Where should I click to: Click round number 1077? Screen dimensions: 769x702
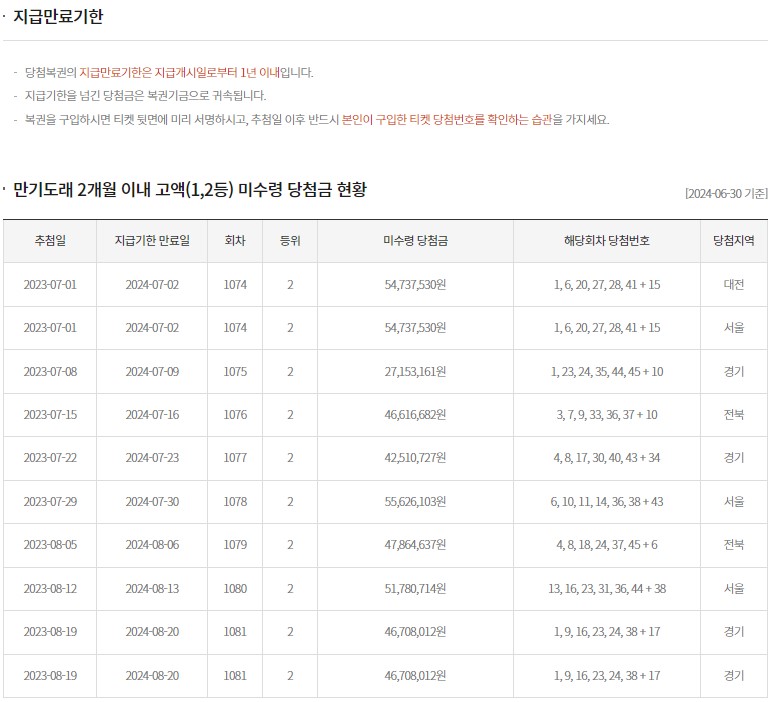coord(235,458)
